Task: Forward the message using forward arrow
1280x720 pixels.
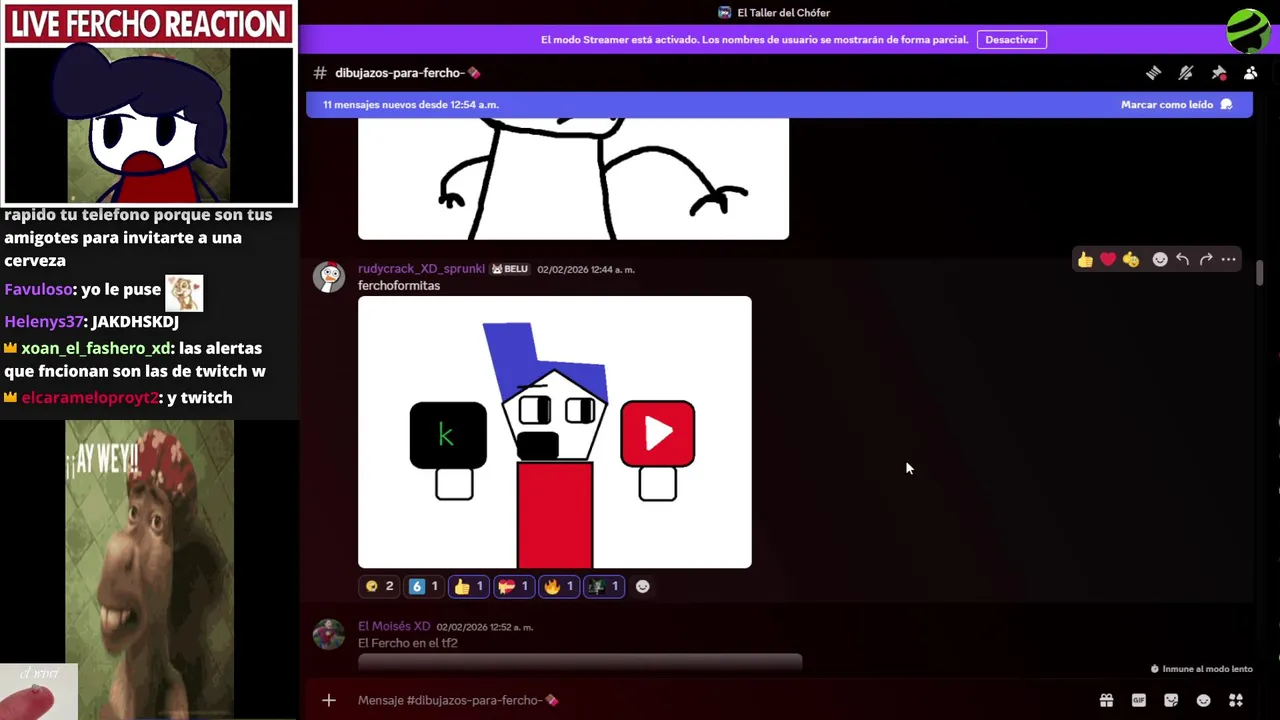Action: 1206,260
